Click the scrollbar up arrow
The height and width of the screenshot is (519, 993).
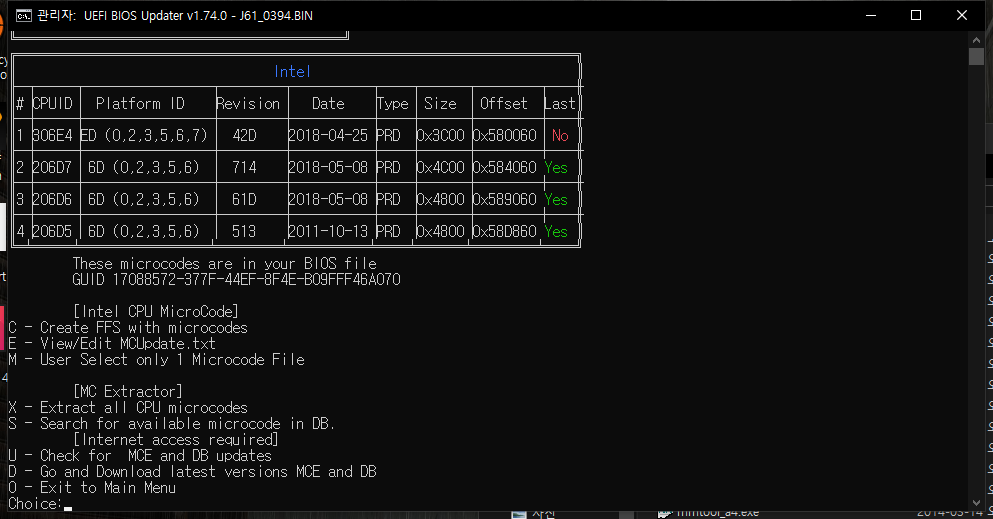pyautogui.click(x=976, y=39)
